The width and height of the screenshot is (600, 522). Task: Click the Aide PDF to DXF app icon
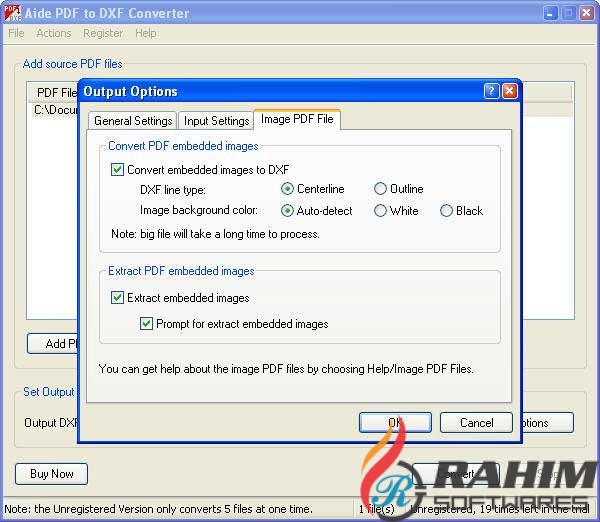point(11,13)
